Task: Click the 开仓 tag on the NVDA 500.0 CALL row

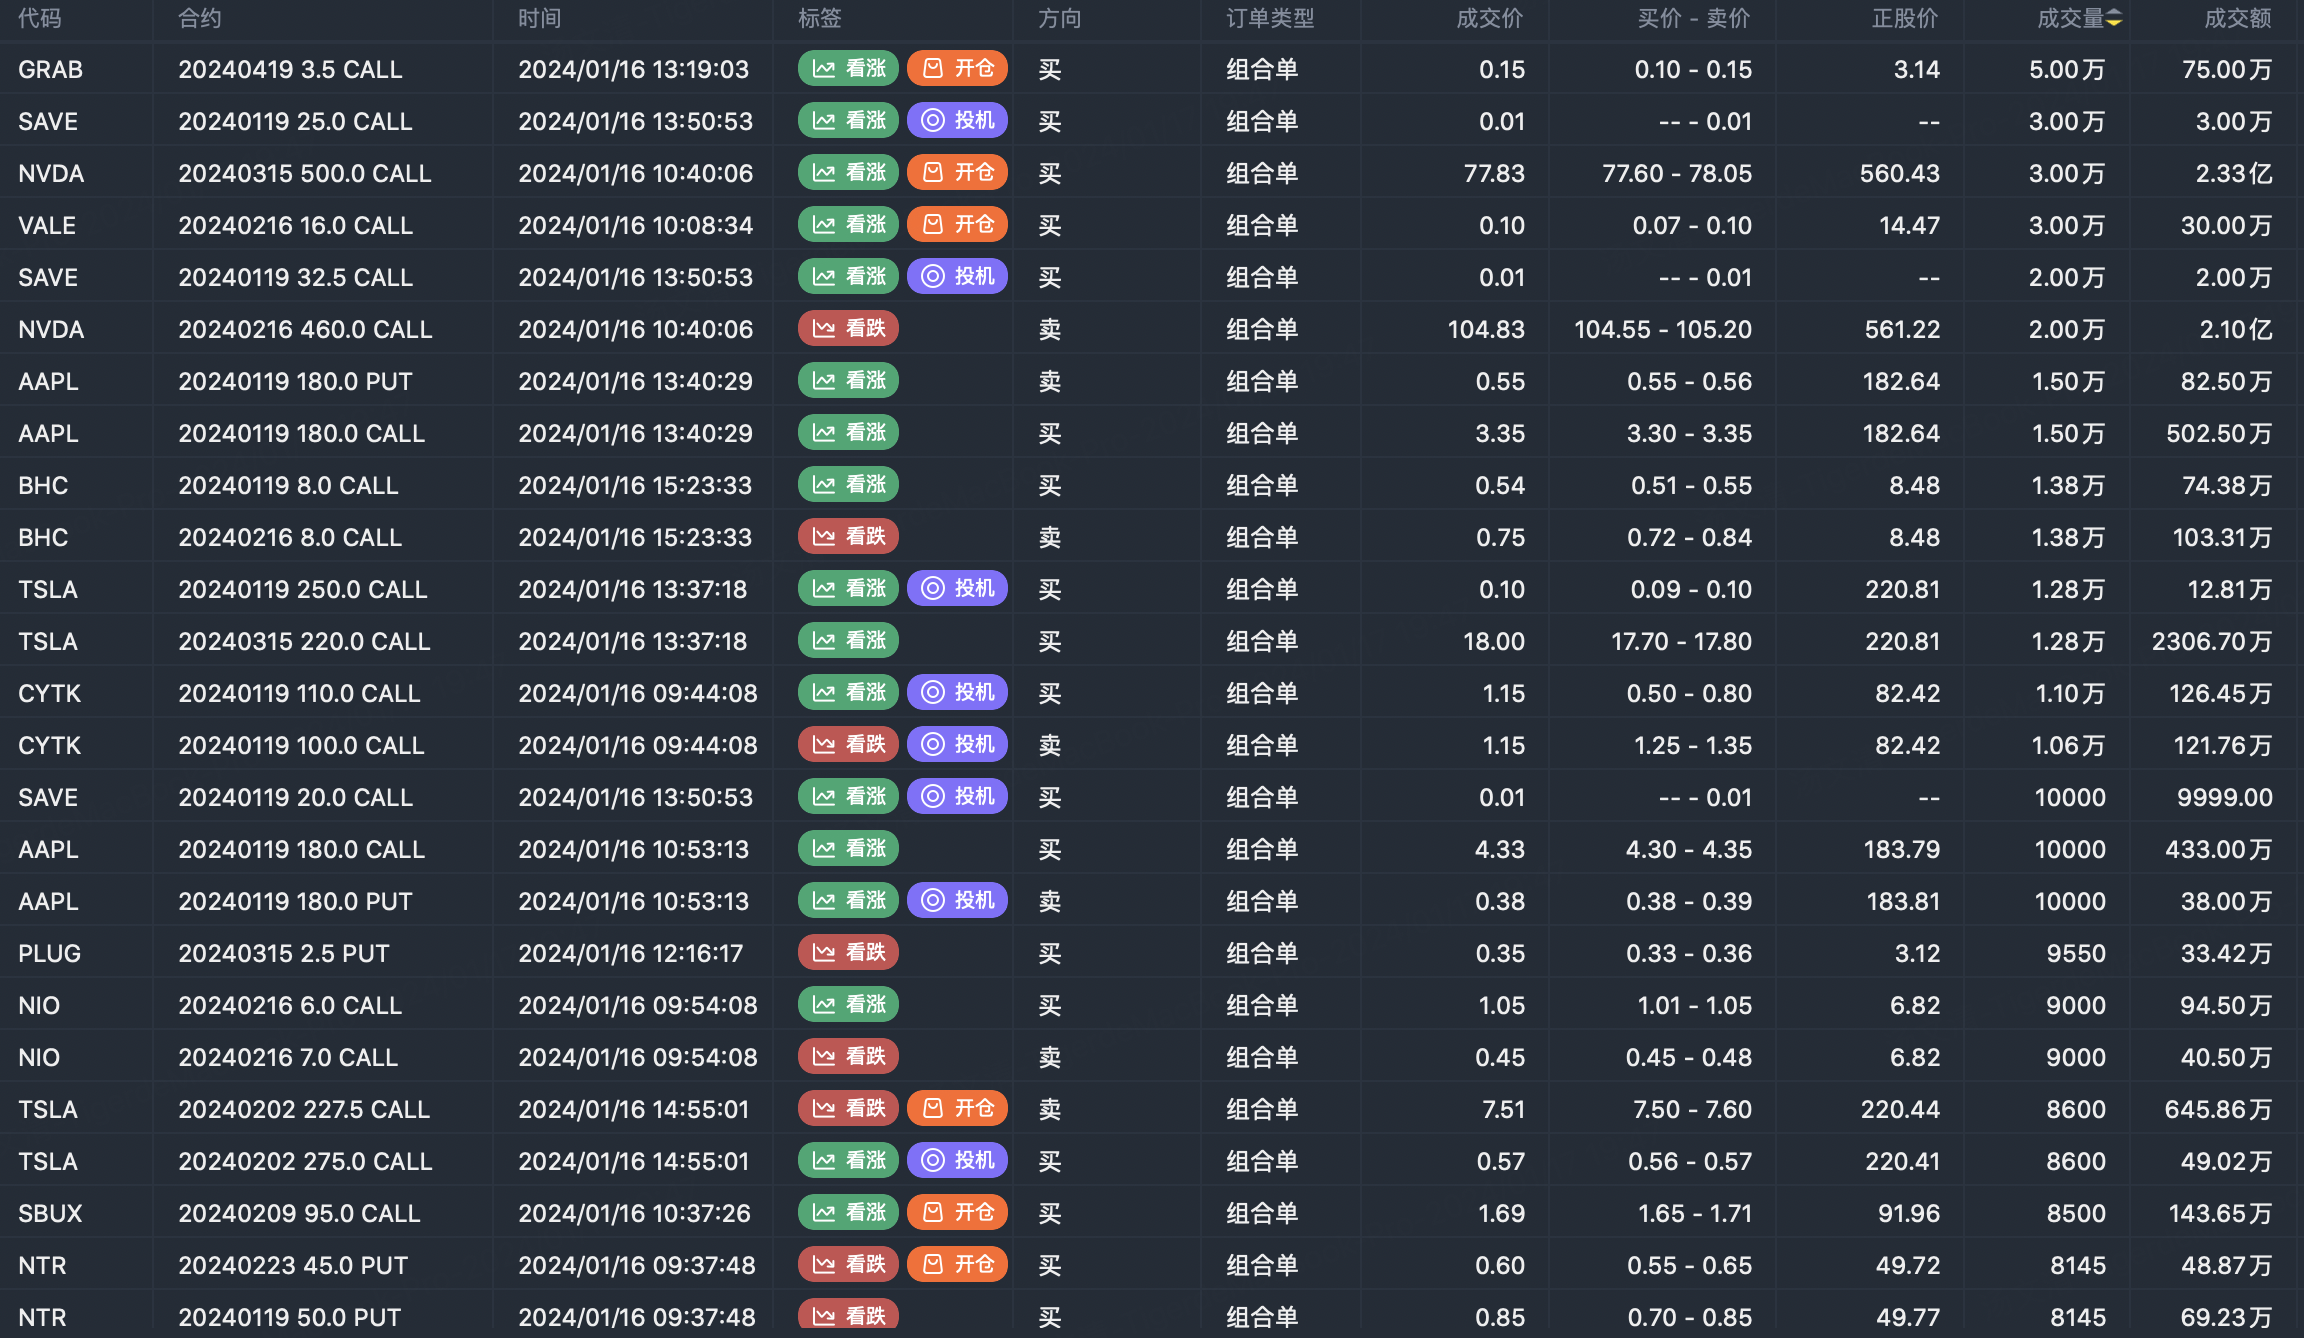Action: click(x=957, y=173)
